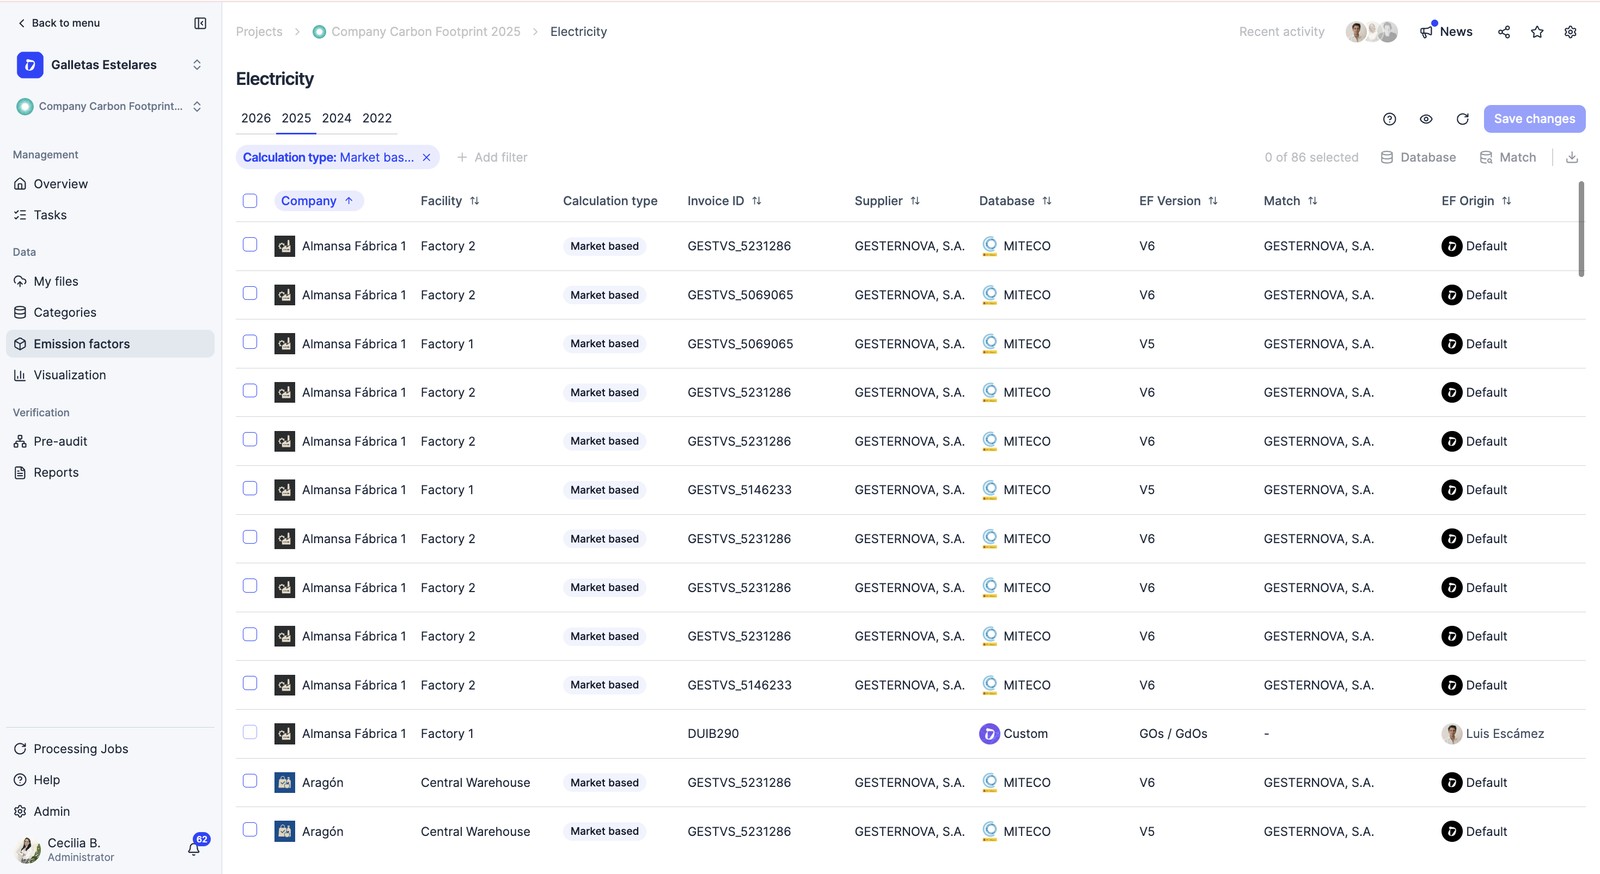1600x874 pixels.
Task: Star this page as favorite
Action: pos(1537,32)
